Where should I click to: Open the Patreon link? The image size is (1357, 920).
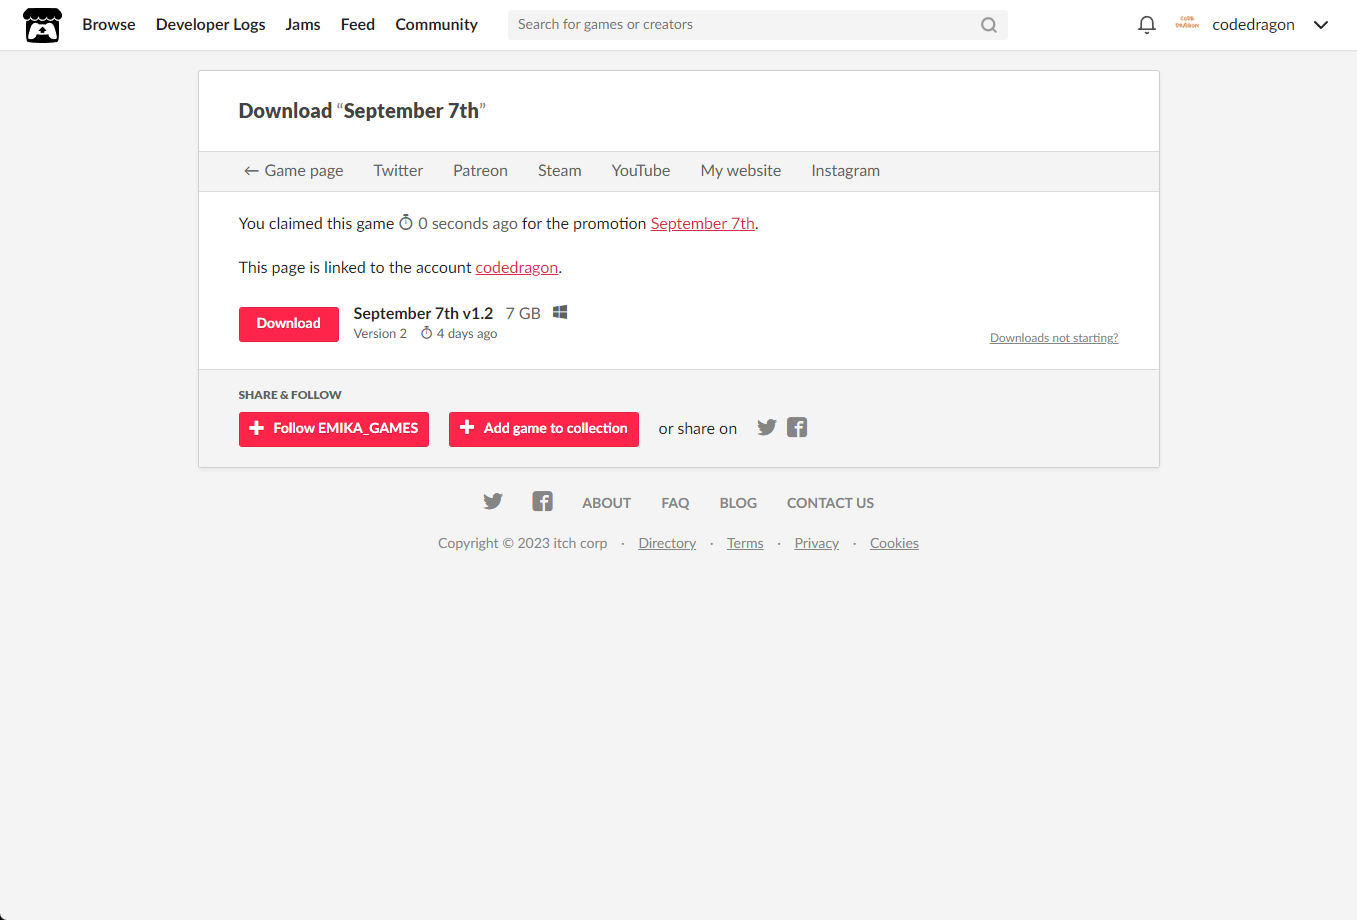480,171
